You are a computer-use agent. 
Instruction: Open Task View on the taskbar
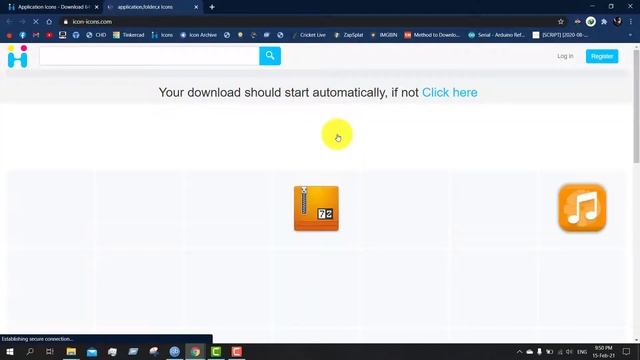coord(50,351)
